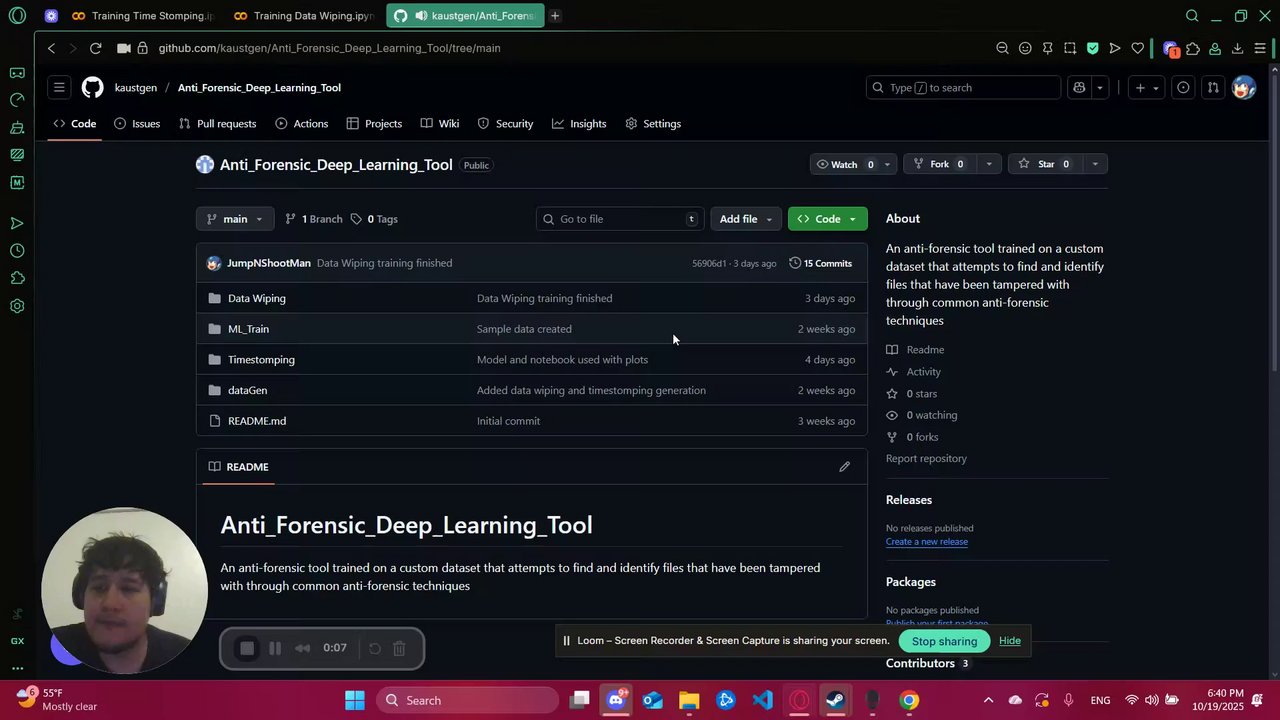The image size is (1280, 720).
Task: Hide the Loom sharing notification
Action: coord(1010,641)
